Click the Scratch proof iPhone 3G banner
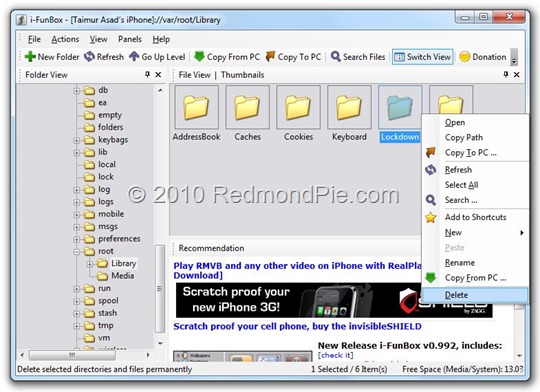The width and height of the screenshot is (540, 392). point(334,300)
